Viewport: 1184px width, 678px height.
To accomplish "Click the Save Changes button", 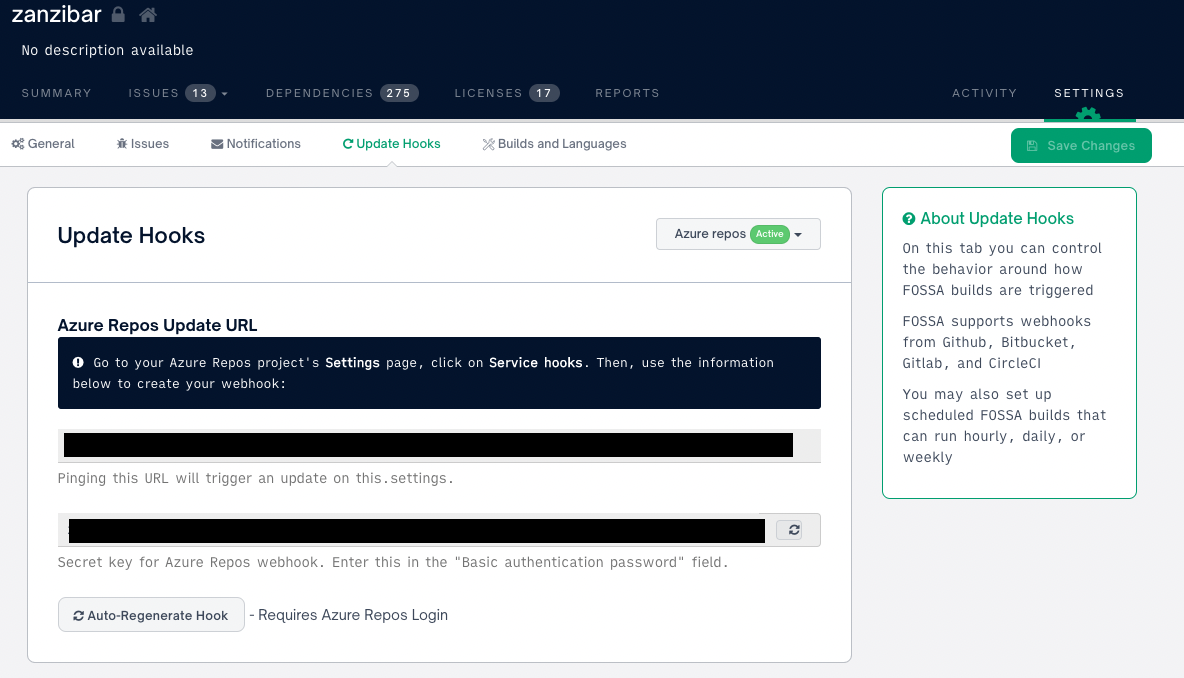I will coord(1081,146).
